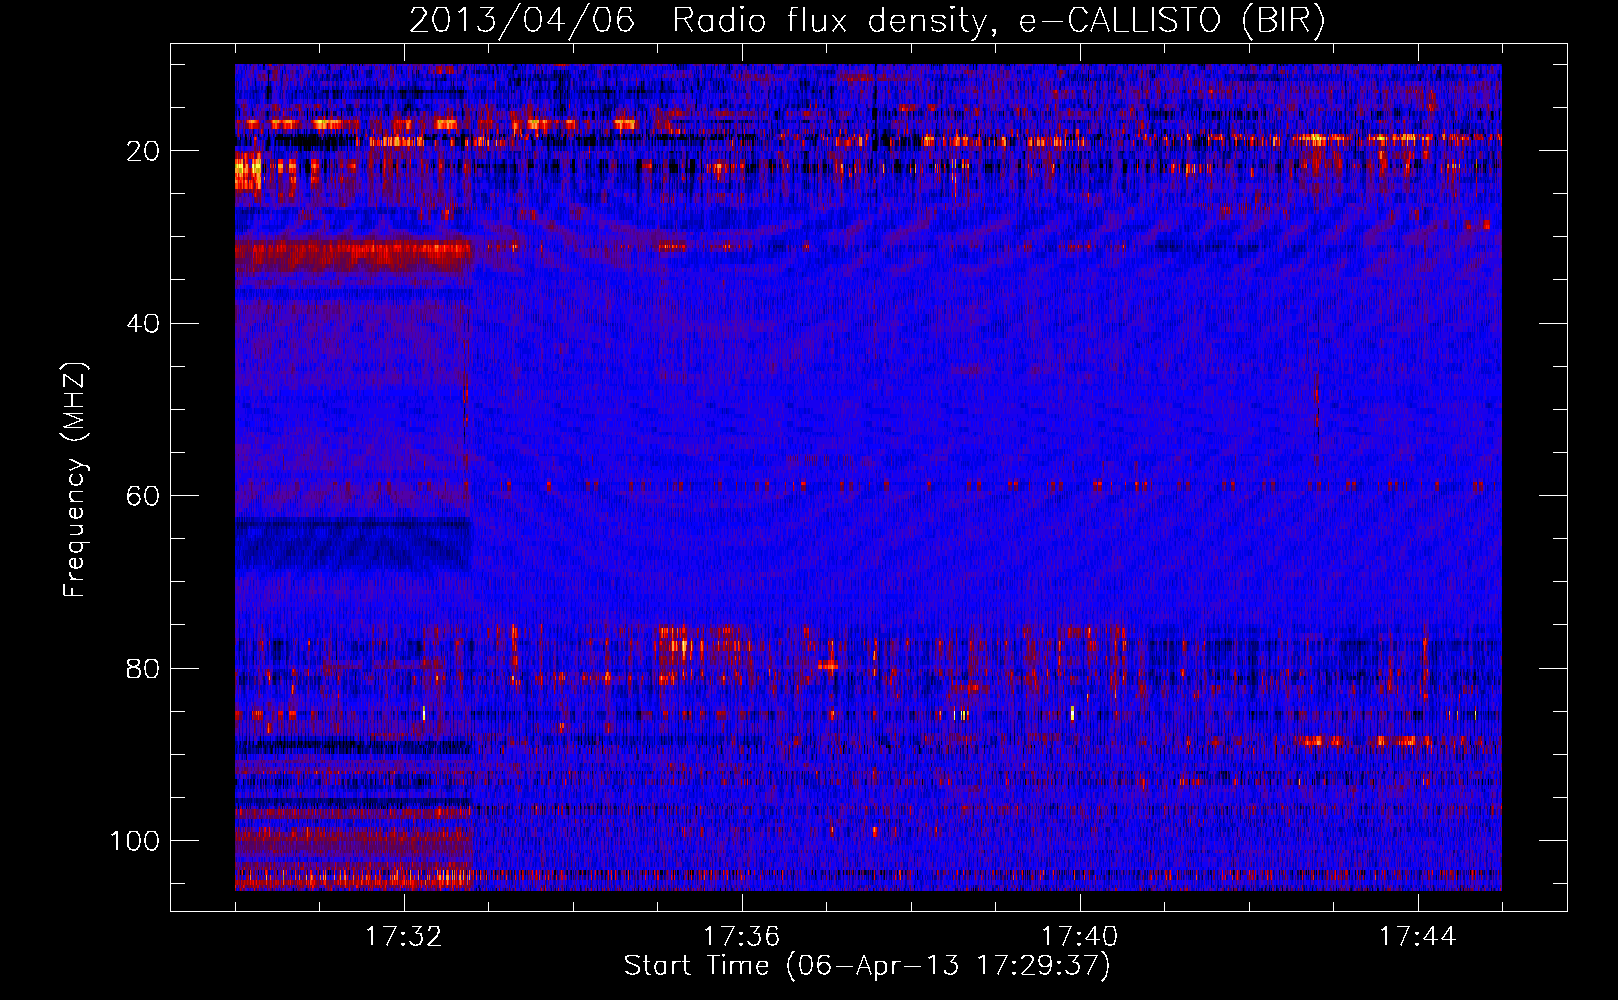Click the 17:40 time tick label

(x=1079, y=937)
